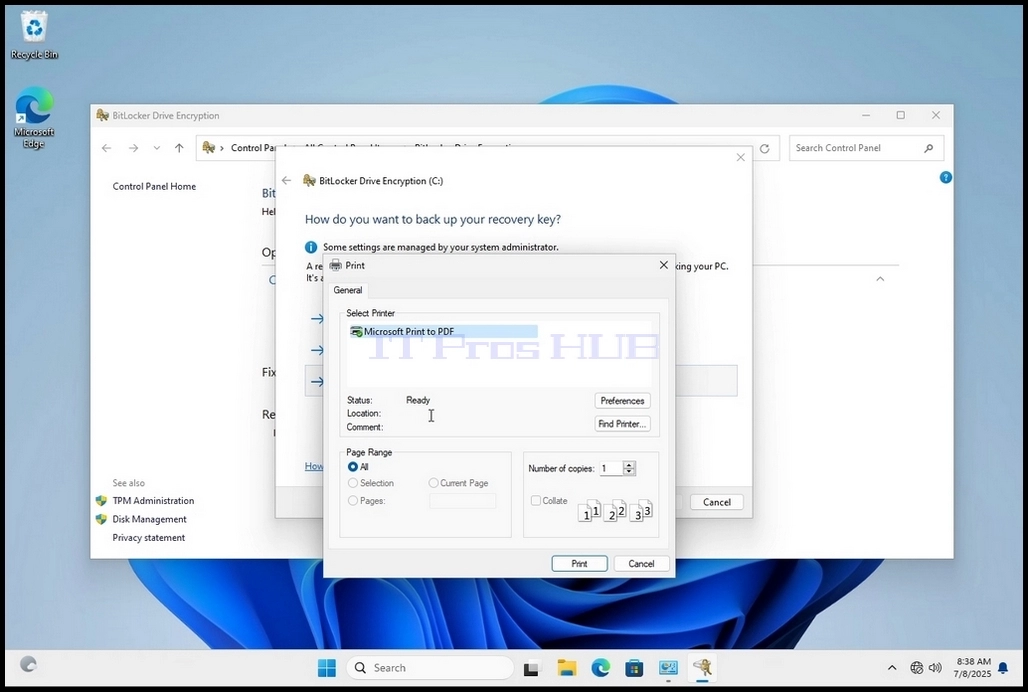Go back in Control Panel window
The image size is (1028, 692).
(x=106, y=148)
